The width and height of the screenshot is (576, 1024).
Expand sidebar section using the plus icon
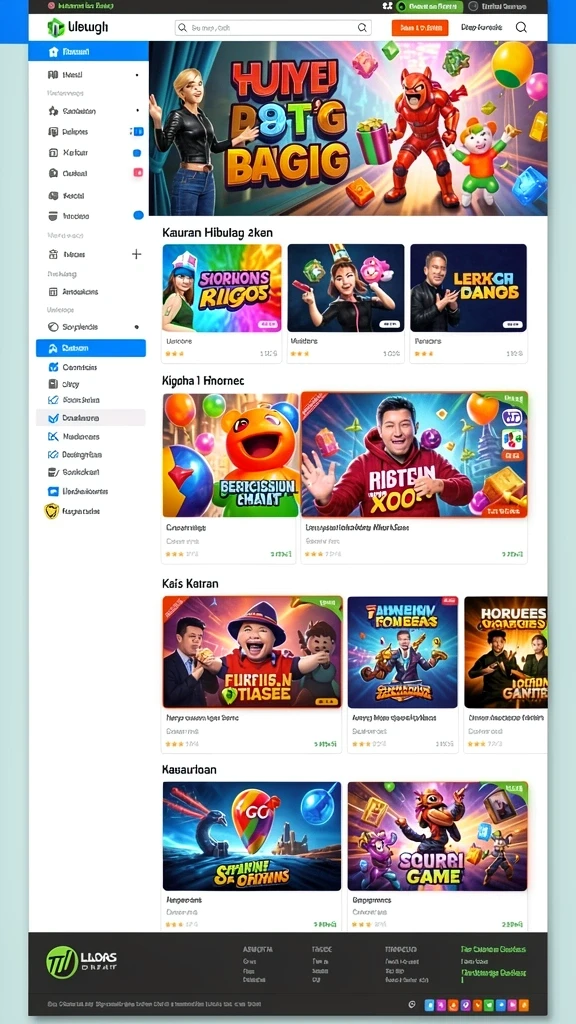[136, 254]
